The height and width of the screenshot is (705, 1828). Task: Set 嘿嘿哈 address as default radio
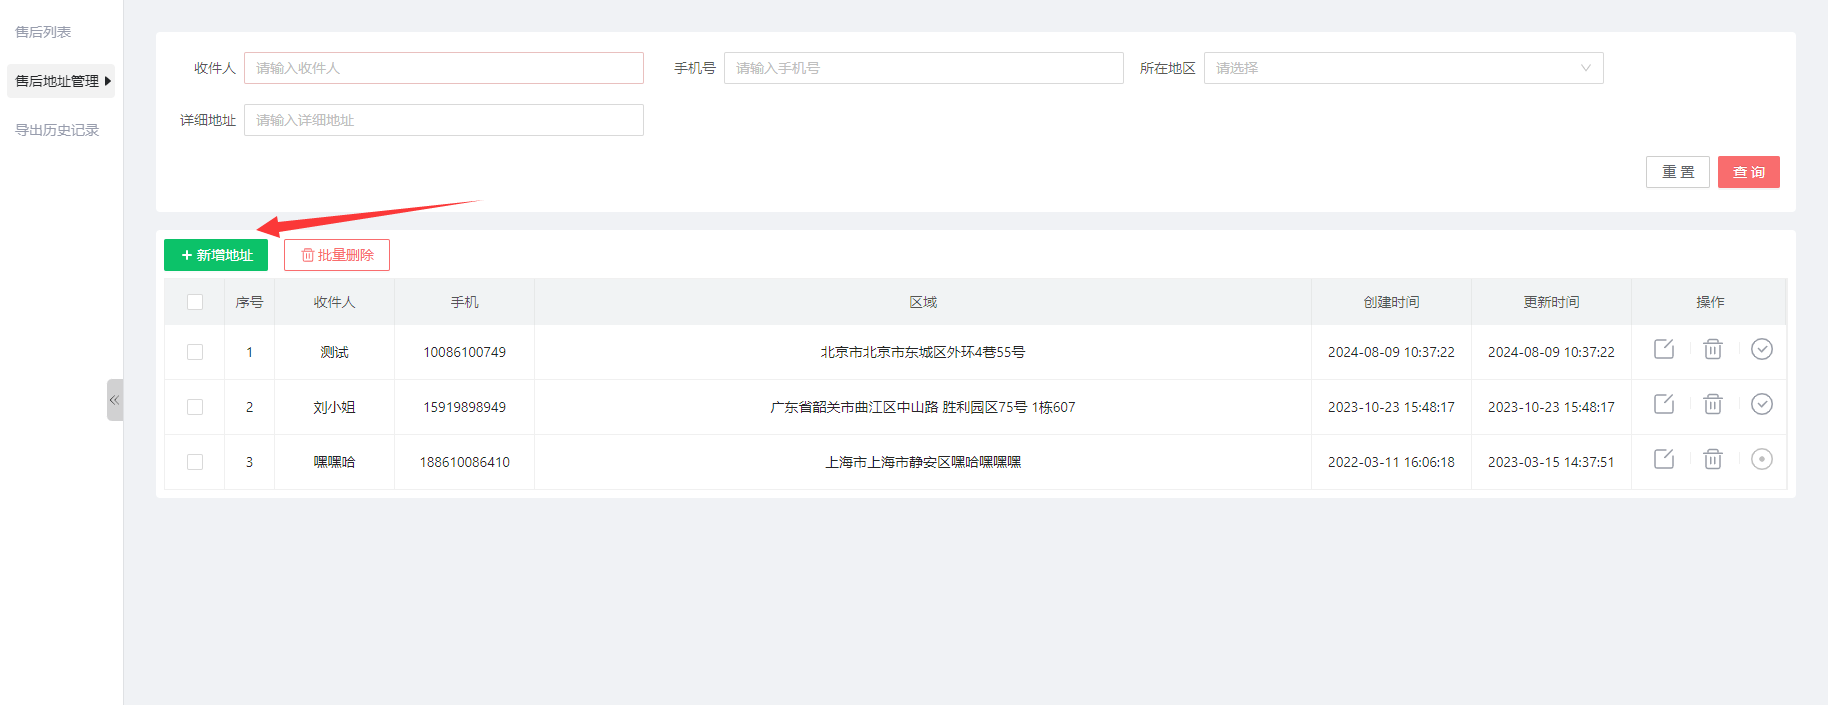click(1762, 459)
